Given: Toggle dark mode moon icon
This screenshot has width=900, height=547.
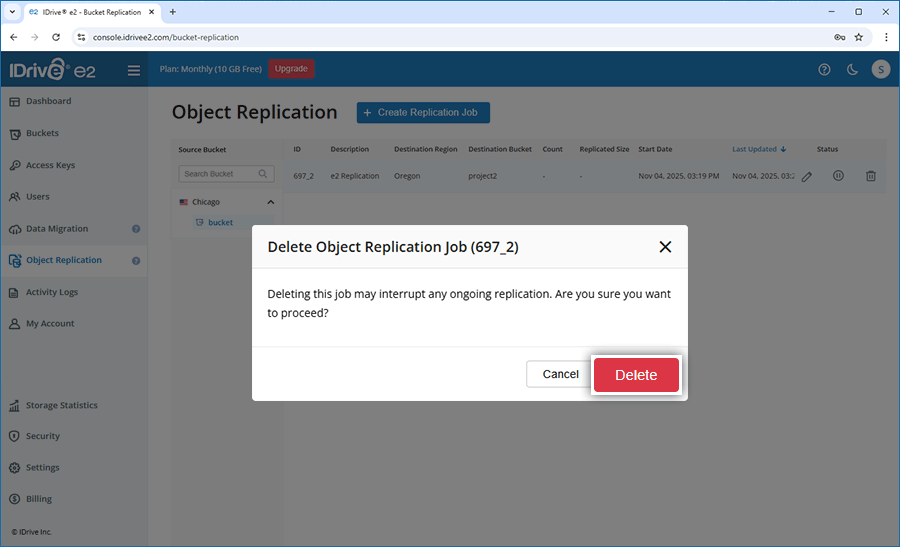Looking at the screenshot, I should 852,69.
